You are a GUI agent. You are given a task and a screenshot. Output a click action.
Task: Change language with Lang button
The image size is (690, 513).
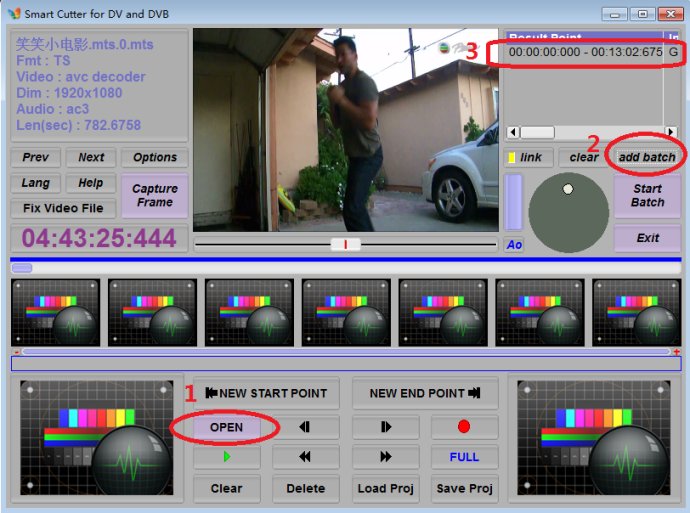pyautogui.click(x=36, y=183)
